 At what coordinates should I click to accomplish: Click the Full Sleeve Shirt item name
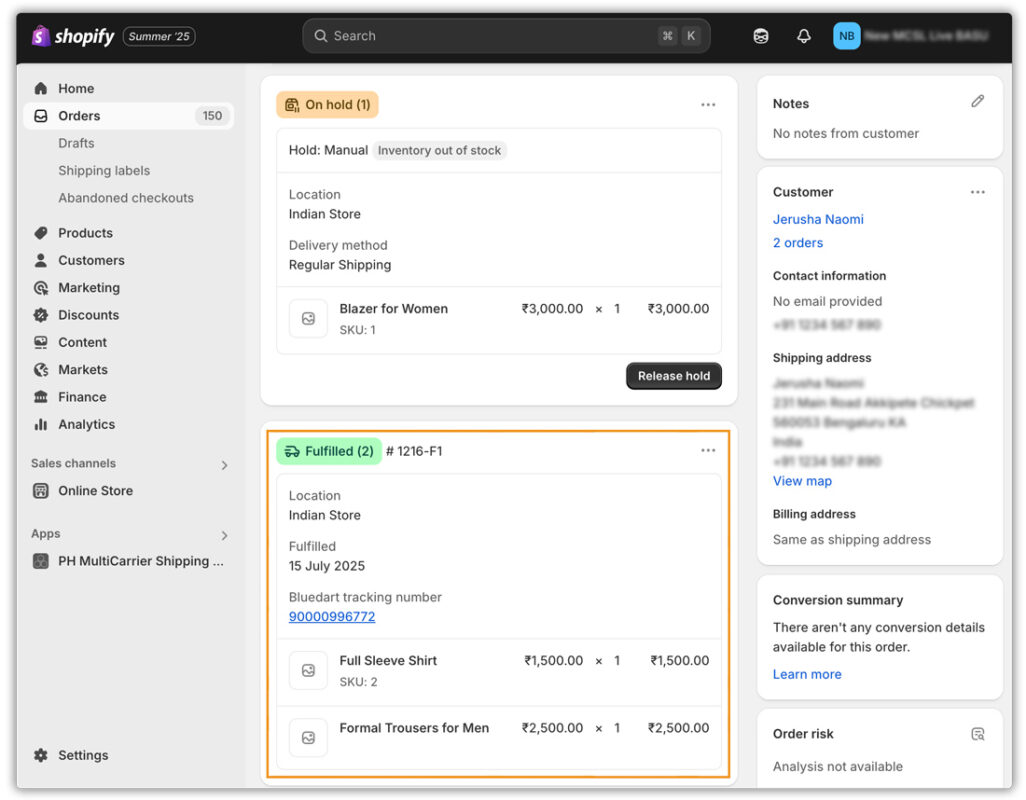pos(388,661)
